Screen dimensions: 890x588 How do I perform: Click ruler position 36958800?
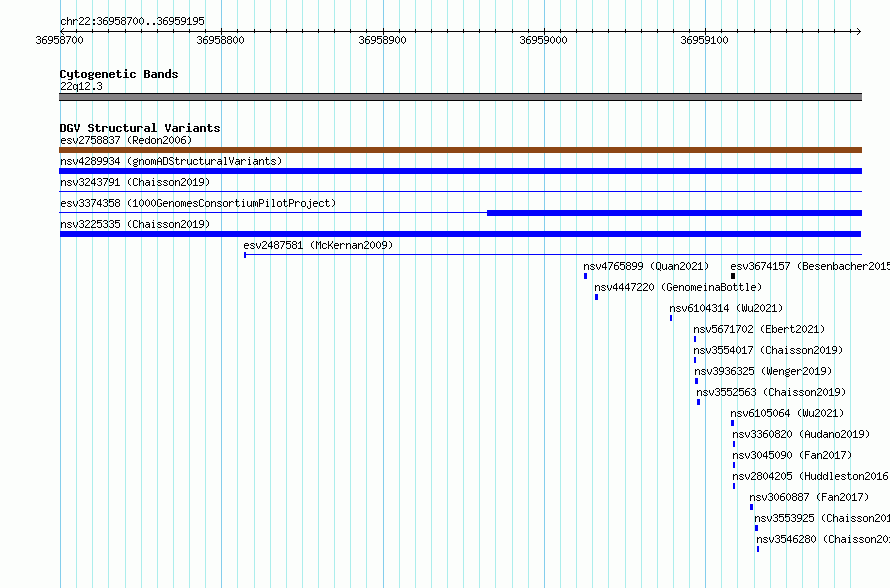click(220, 40)
